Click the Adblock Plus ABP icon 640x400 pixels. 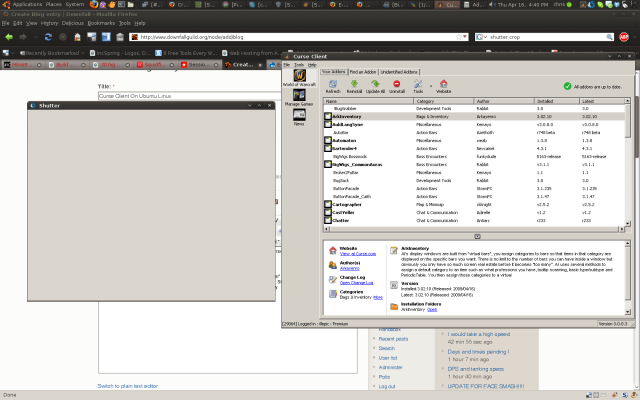[x=624, y=37]
